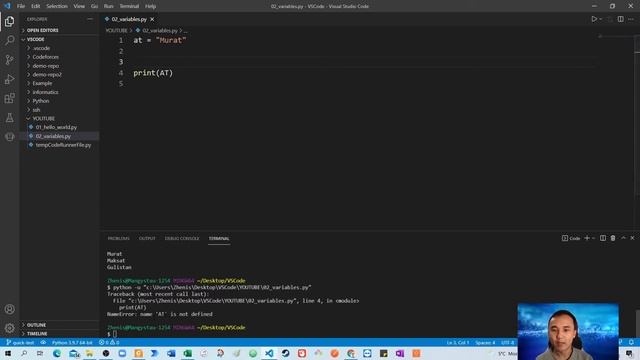The image size is (640, 360).
Task: Open the Terminal menu
Action: point(129,6)
